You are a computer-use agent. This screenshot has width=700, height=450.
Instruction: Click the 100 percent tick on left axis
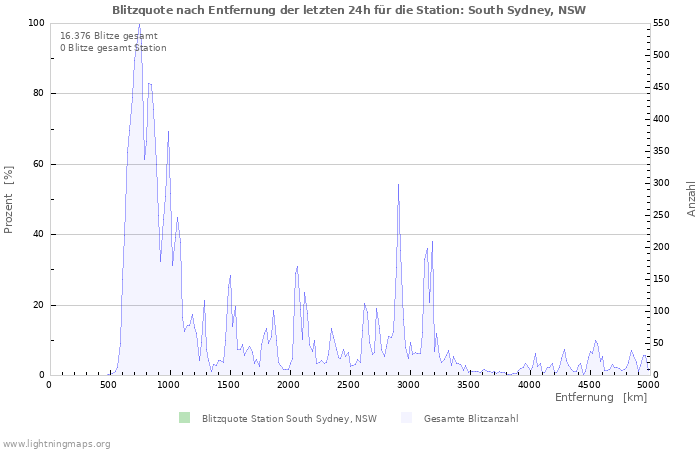pos(36,23)
